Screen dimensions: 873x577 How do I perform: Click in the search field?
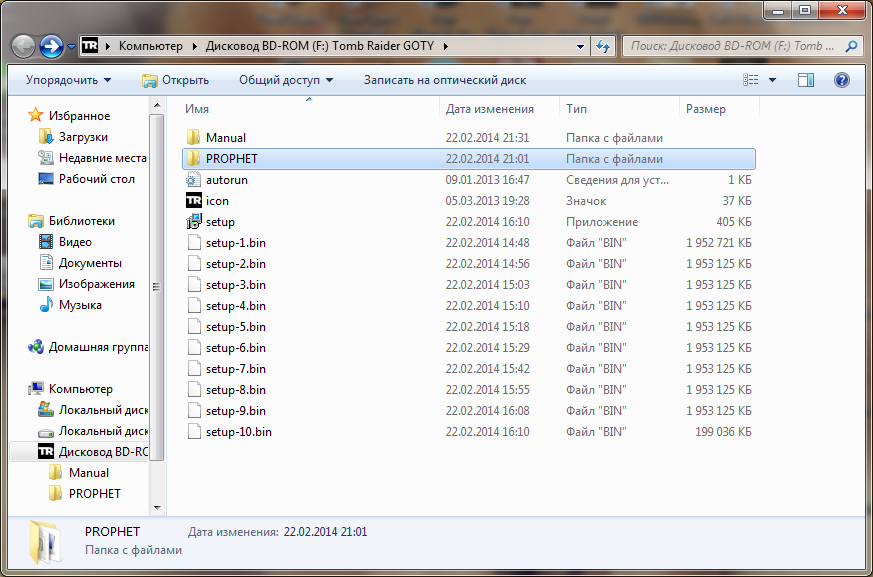point(734,46)
